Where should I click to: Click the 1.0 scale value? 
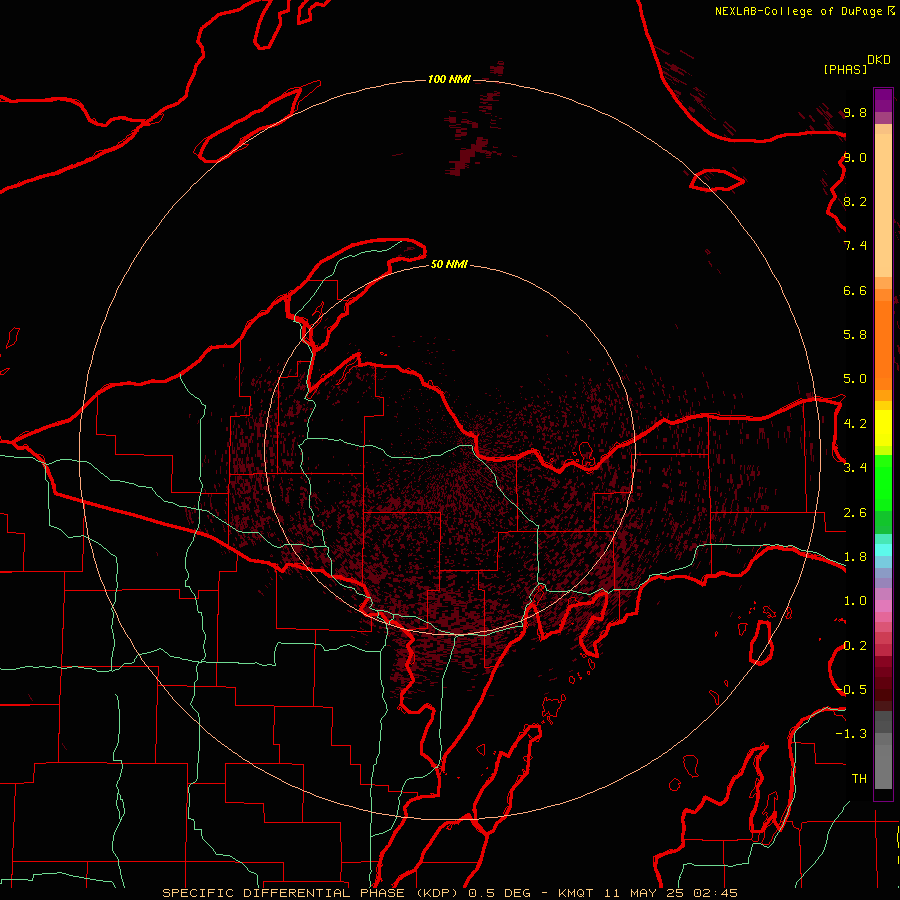[855, 601]
